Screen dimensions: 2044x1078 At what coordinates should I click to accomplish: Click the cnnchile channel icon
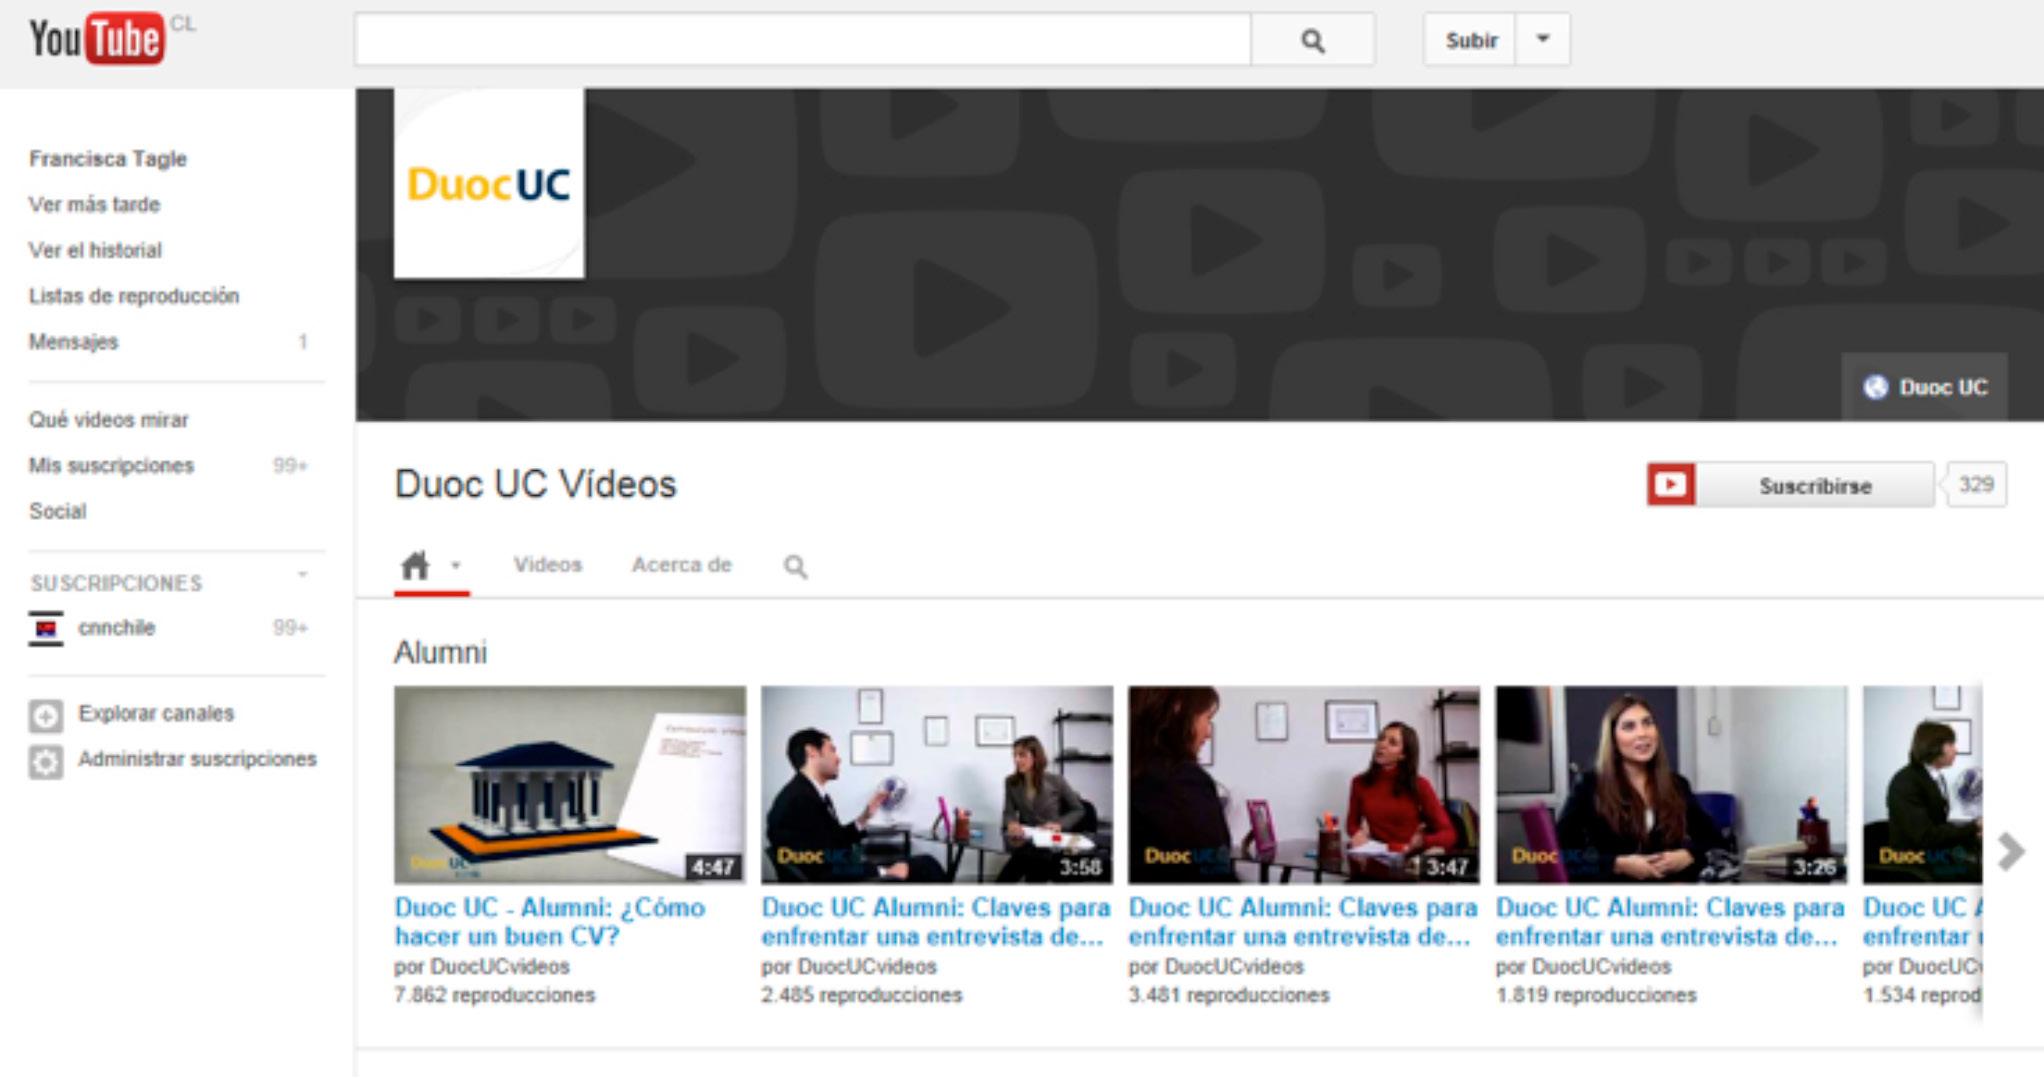point(45,628)
